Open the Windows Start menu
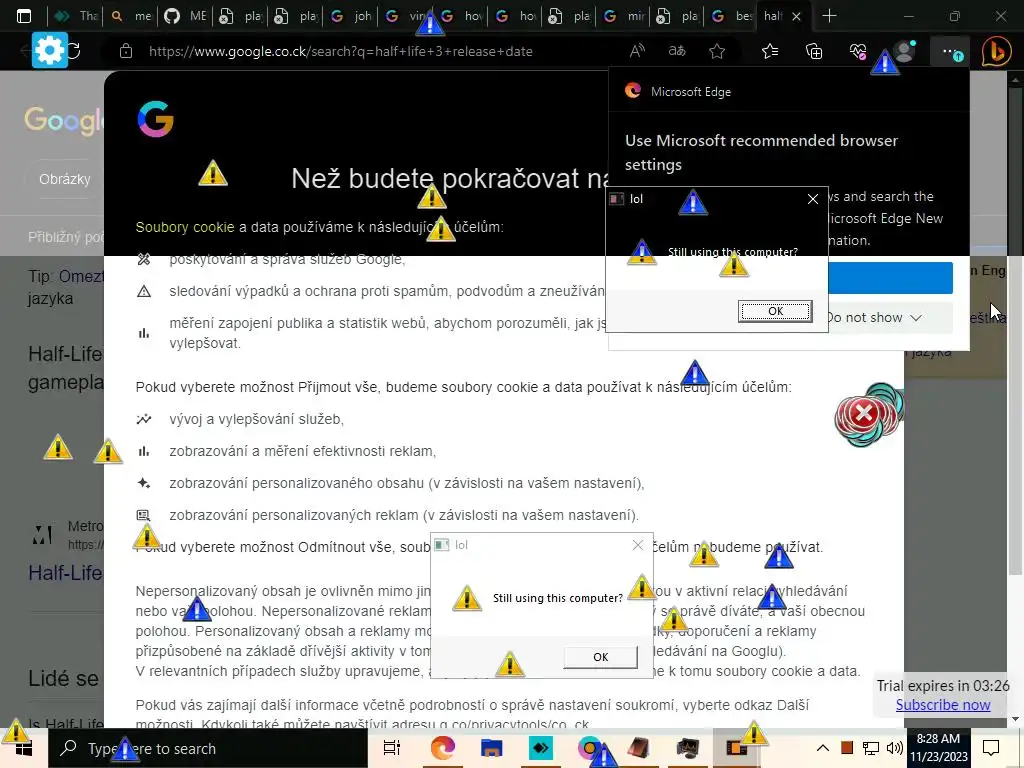Image resolution: width=1024 pixels, height=768 pixels. (x=24, y=748)
